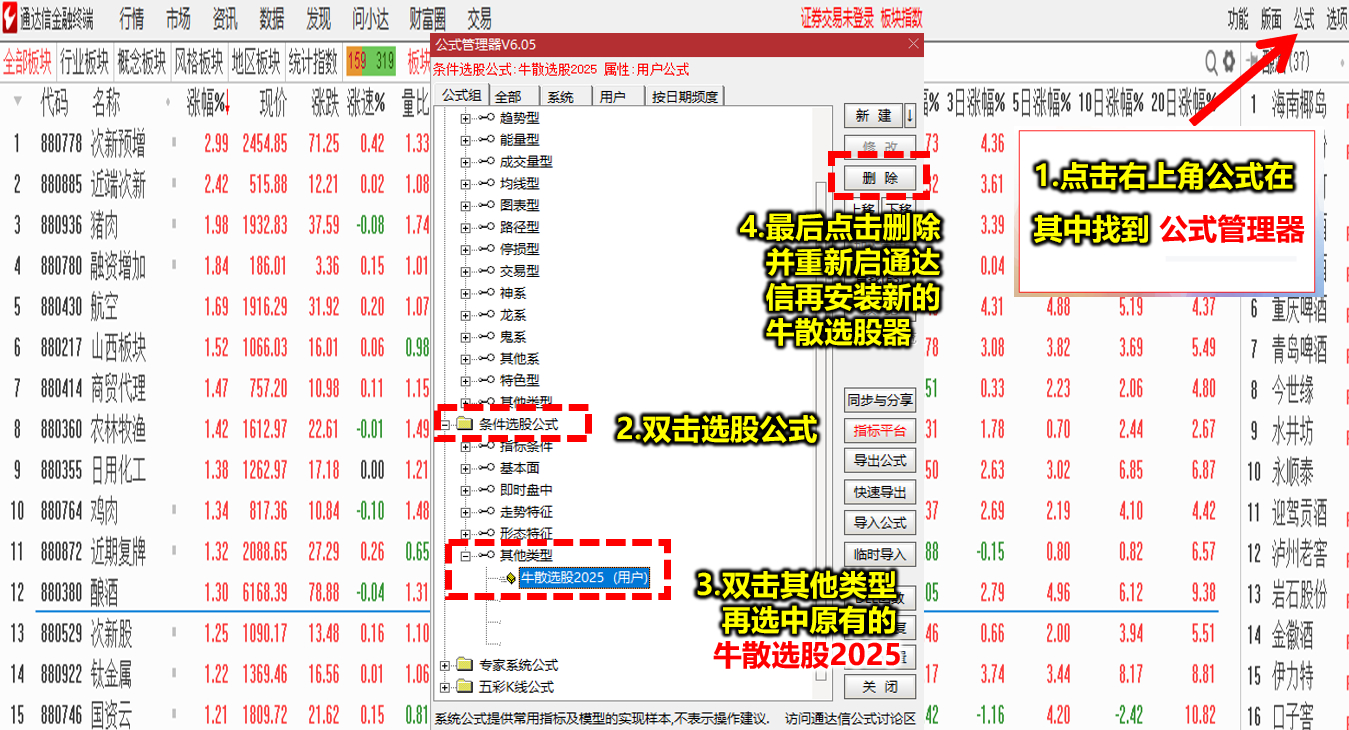Image resolution: width=1349 pixels, height=730 pixels.
Task: Select the 龙系 tree item
Action: (x=513, y=315)
